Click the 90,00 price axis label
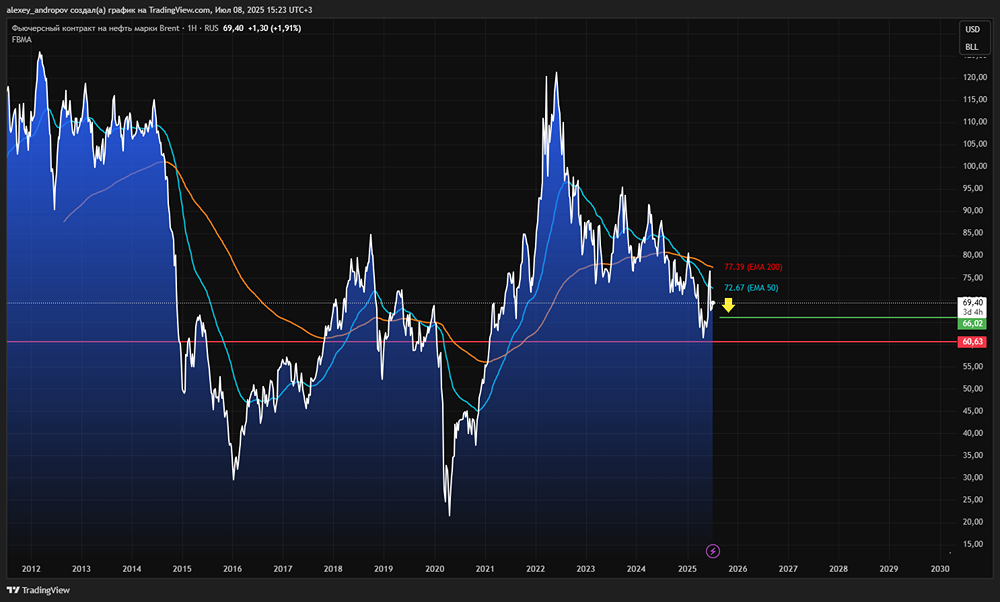 coord(973,210)
